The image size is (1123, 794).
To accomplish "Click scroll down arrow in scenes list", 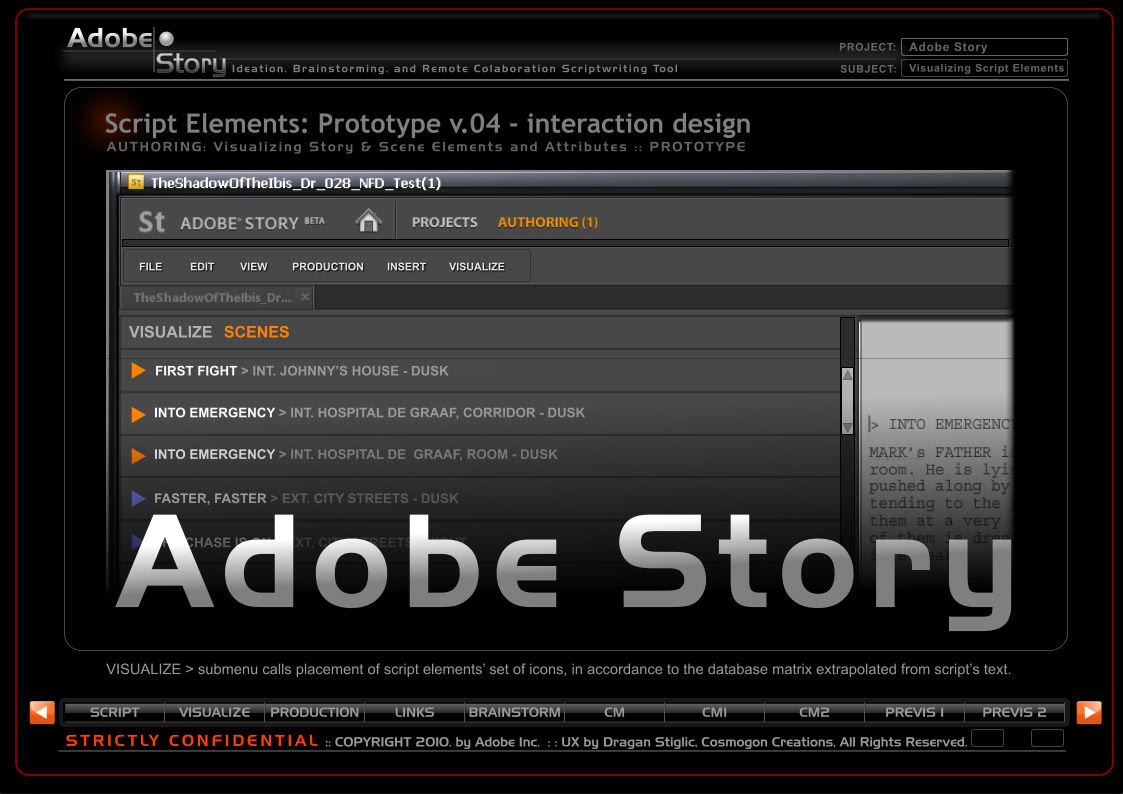I will point(847,427).
